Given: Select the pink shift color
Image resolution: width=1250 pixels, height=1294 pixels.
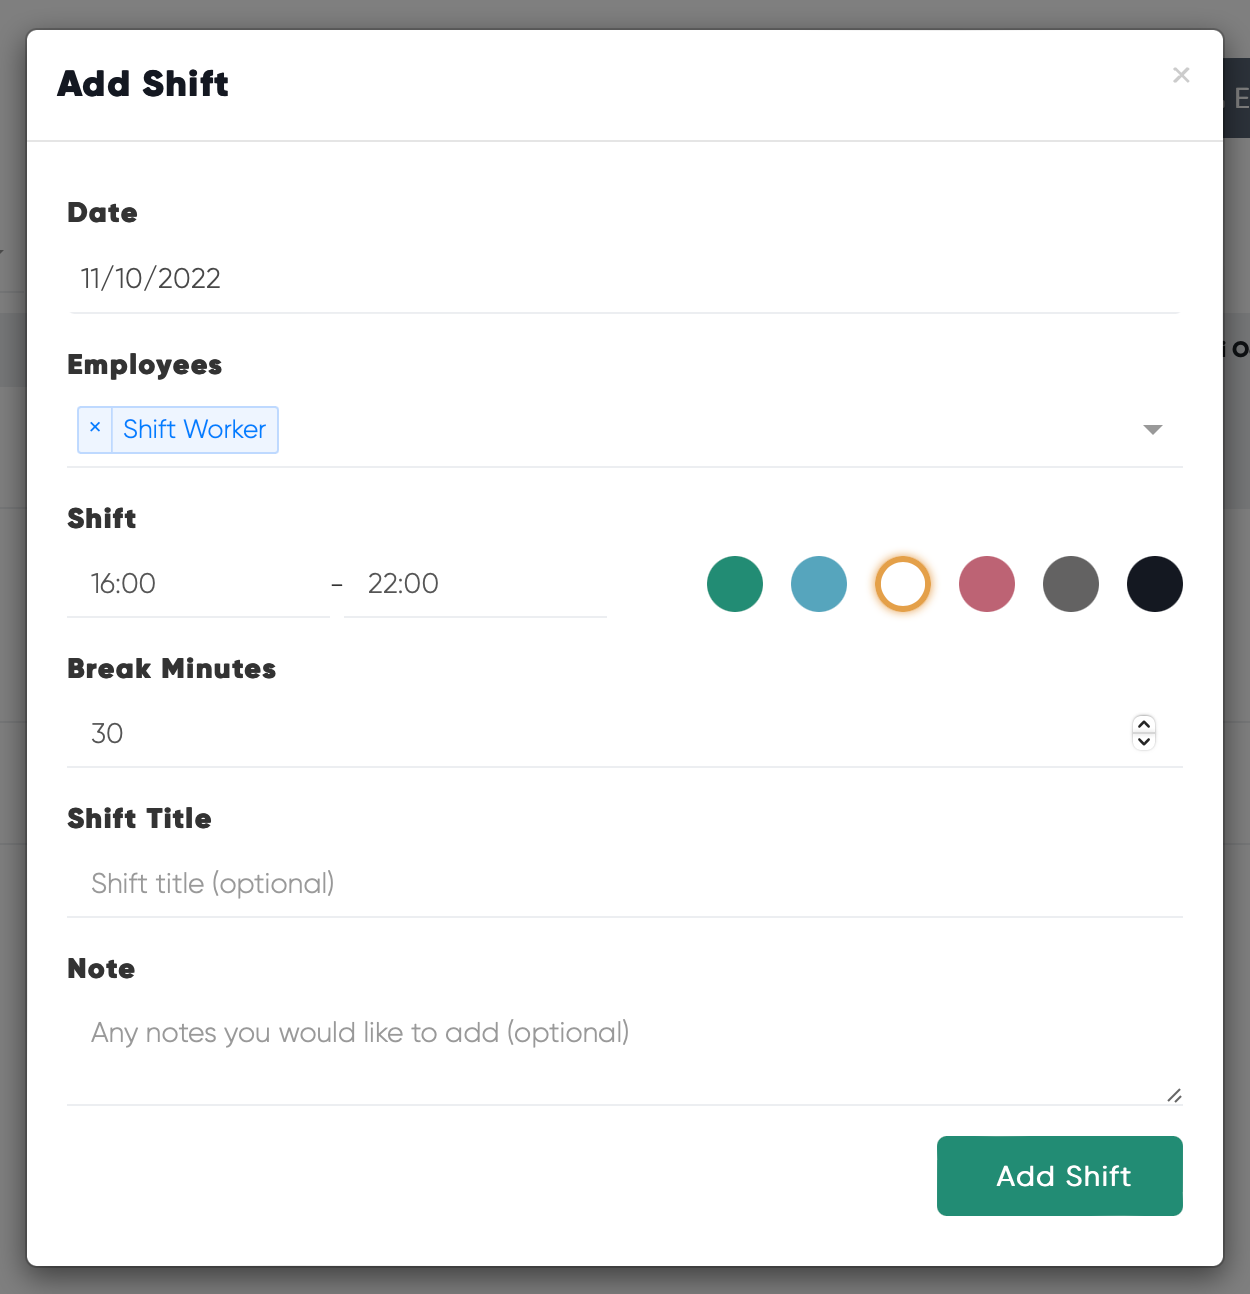Looking at the screenshot, I should 987,584.
